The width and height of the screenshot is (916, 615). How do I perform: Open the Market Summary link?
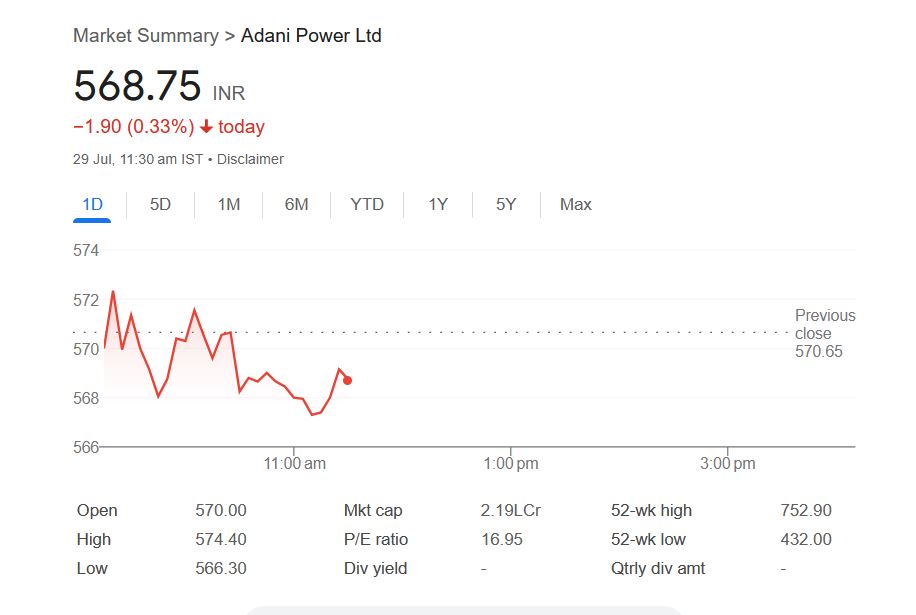point(145,36)
